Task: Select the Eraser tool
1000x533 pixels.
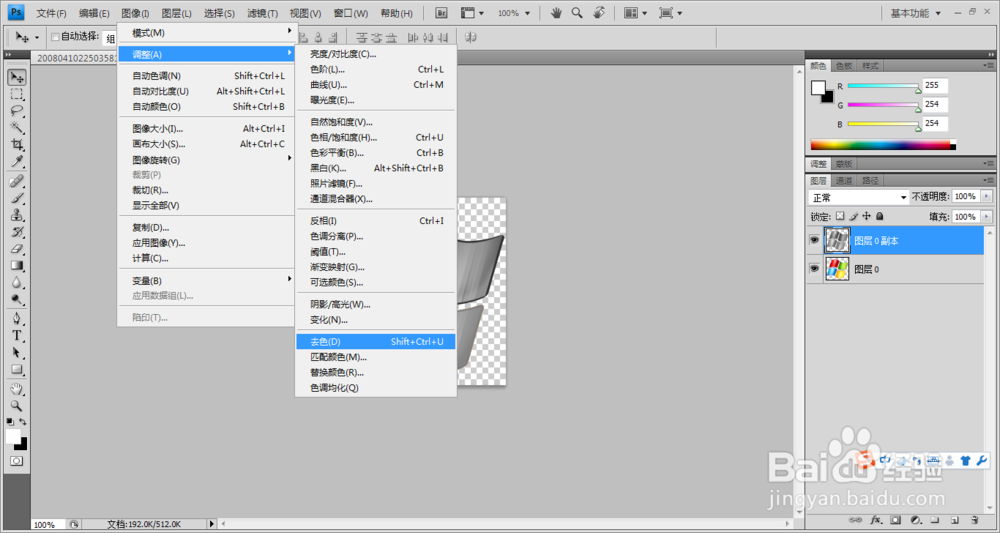Action: coord(17,249)
